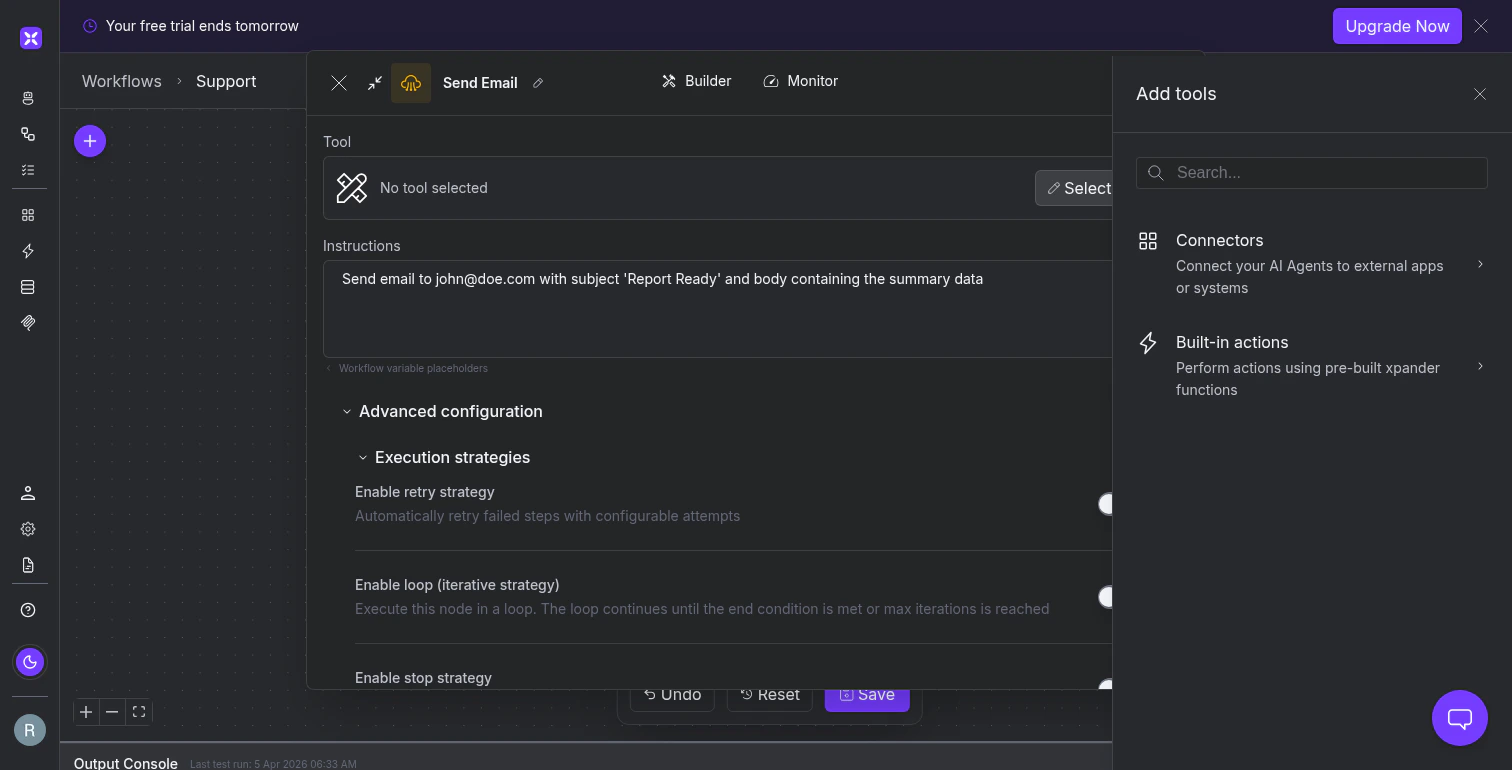Screen dimensions: 1512x770
Task: Collapse the Execution strategies section
Action: (363, 457)
